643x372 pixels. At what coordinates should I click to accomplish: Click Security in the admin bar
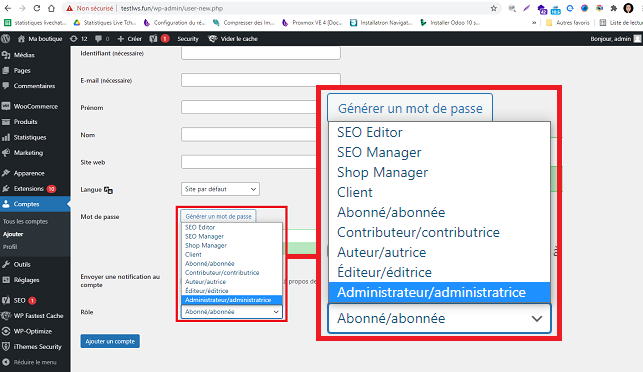coord(188,39)
